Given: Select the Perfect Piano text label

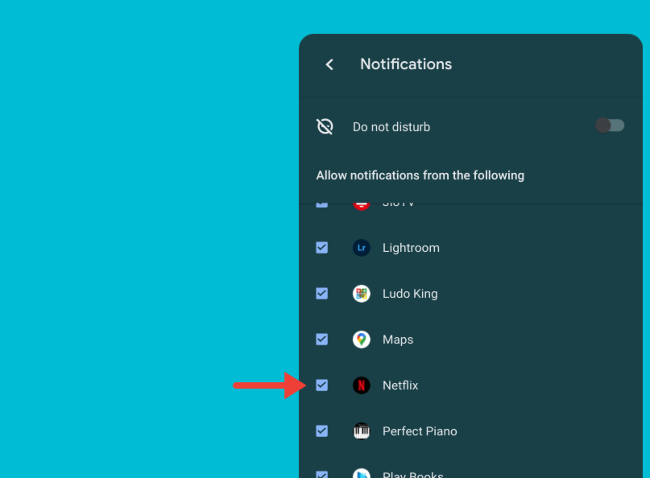Looking at the screenshot, I should tap(419, 431).
